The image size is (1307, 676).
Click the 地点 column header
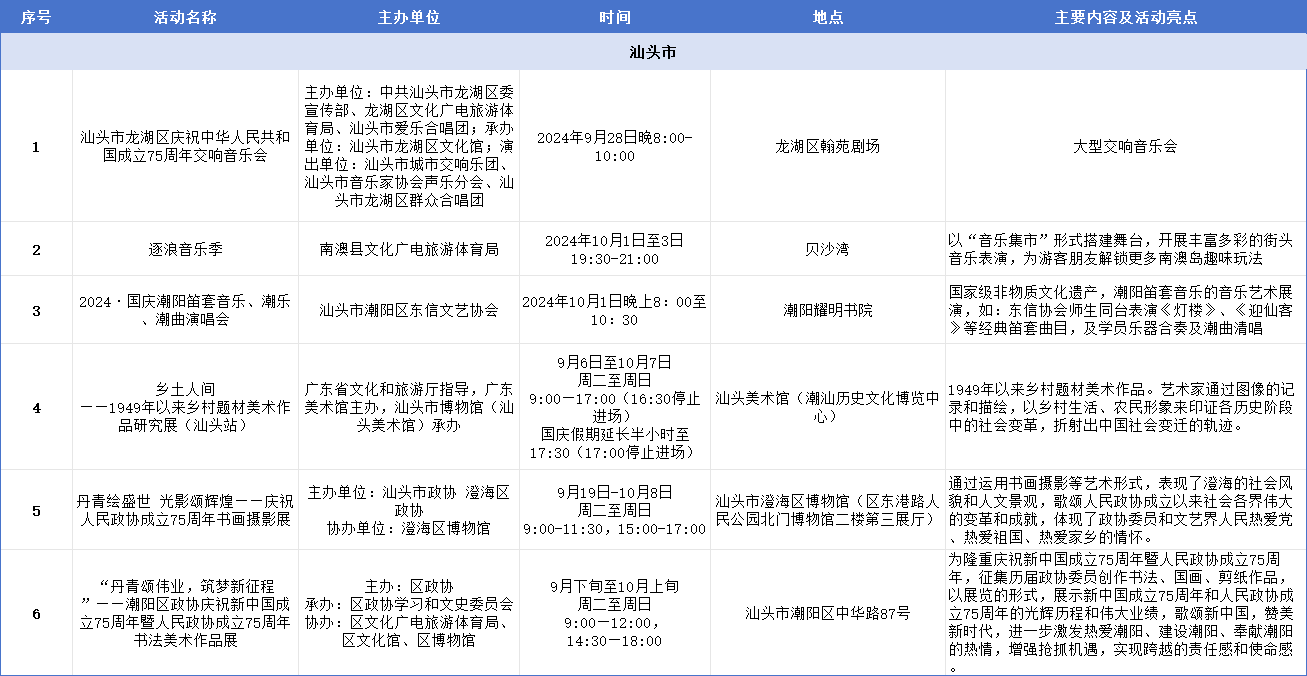tap(827, 18)
